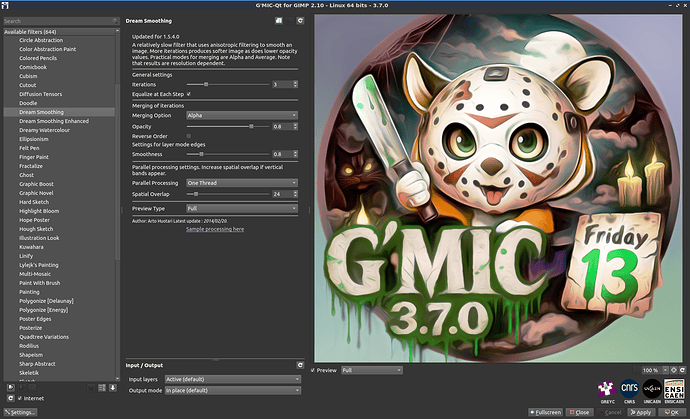Toggle Equalize at Each Step checkbox
Screen dimensions: 690x419
tap(188, 94)
